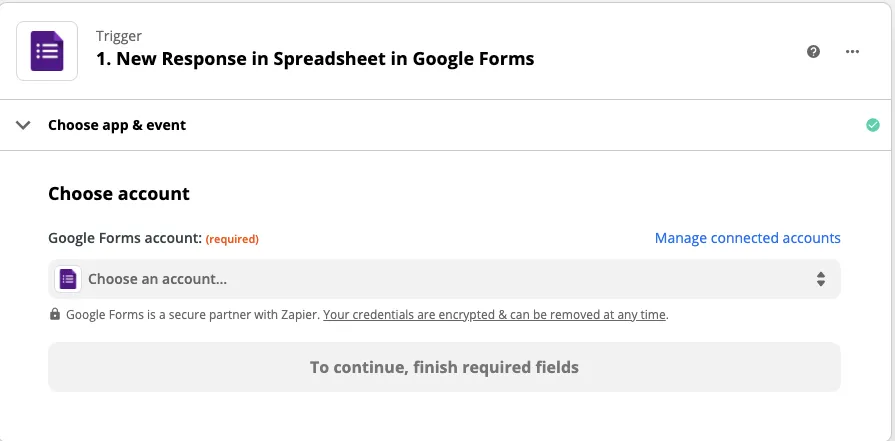Image resolution: width=895 pixels, height=441 pixels.
Task: Click the up-down arrows of account selector
Action: (820, 279)
